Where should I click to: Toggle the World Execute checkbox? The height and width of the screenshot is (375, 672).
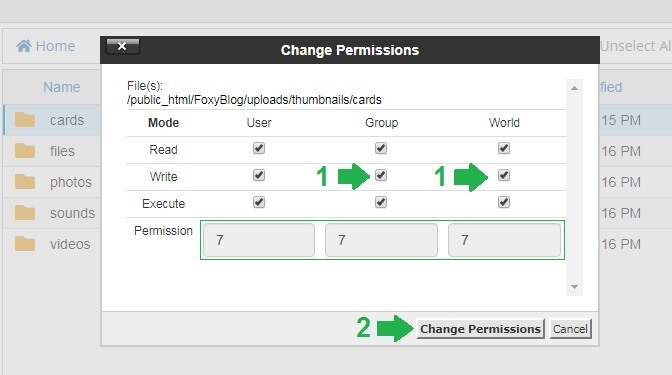click(504, 202)
